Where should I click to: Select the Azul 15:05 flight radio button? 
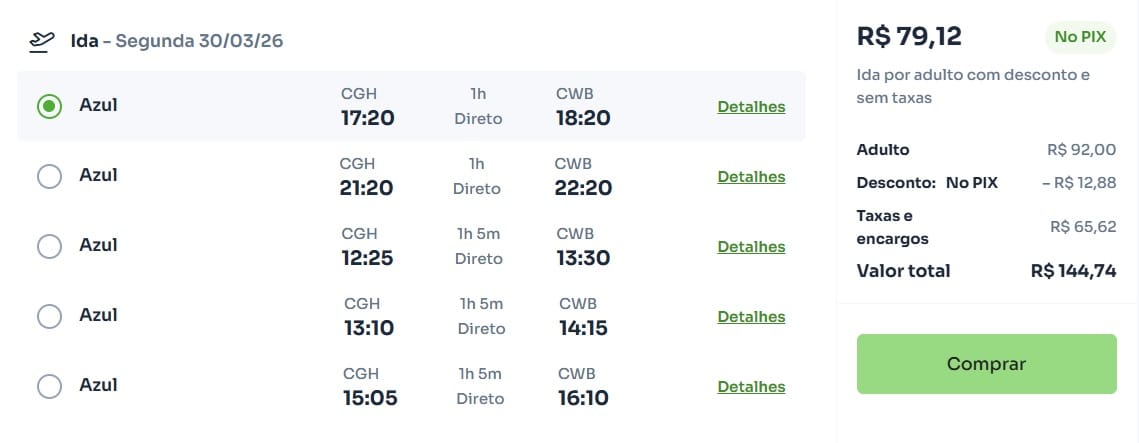(x=49, y=386)
